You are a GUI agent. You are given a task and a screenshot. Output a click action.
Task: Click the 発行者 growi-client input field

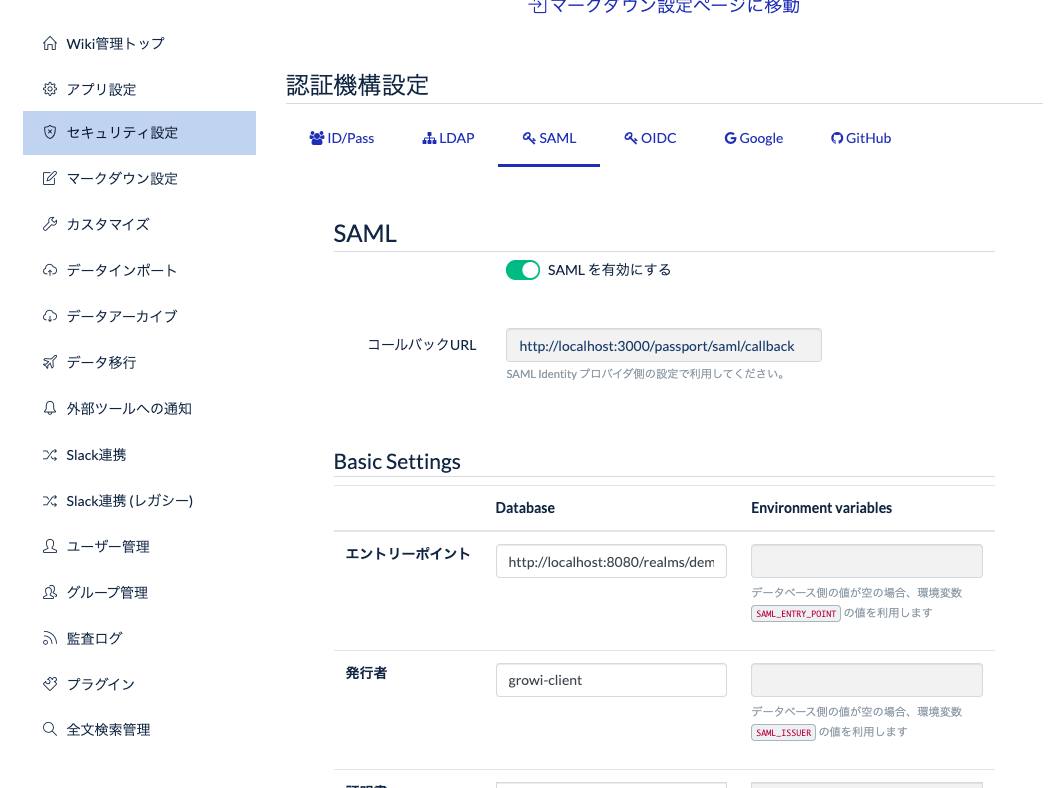(611, 680)
